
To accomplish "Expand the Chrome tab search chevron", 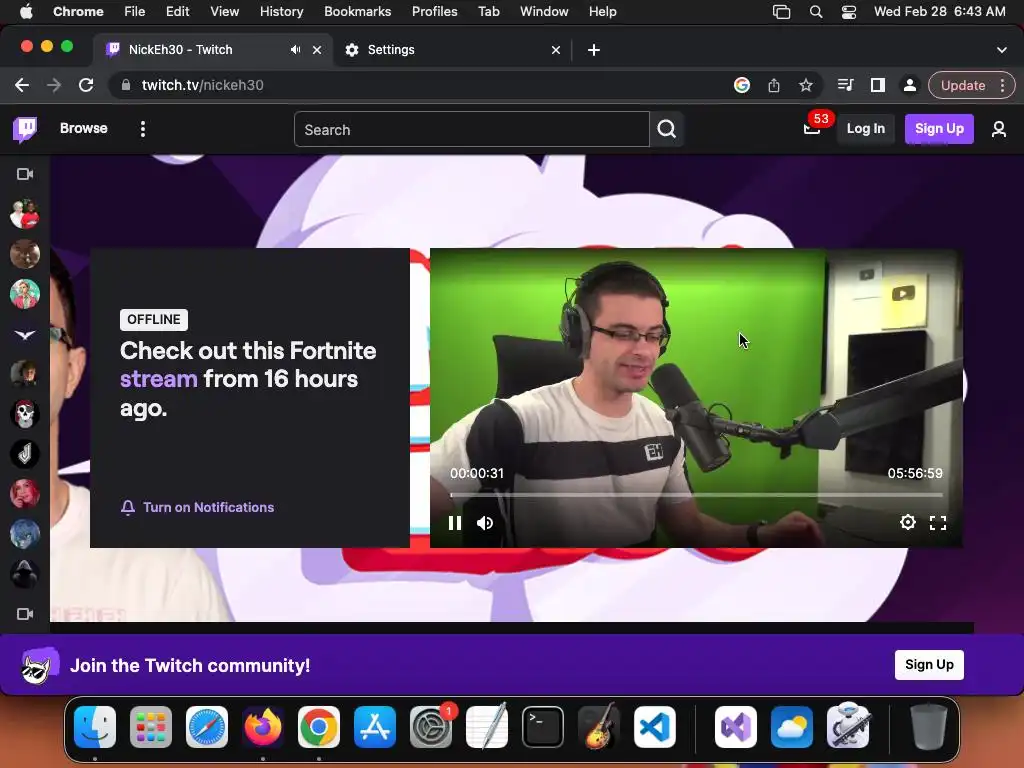I will [1002, 50].
